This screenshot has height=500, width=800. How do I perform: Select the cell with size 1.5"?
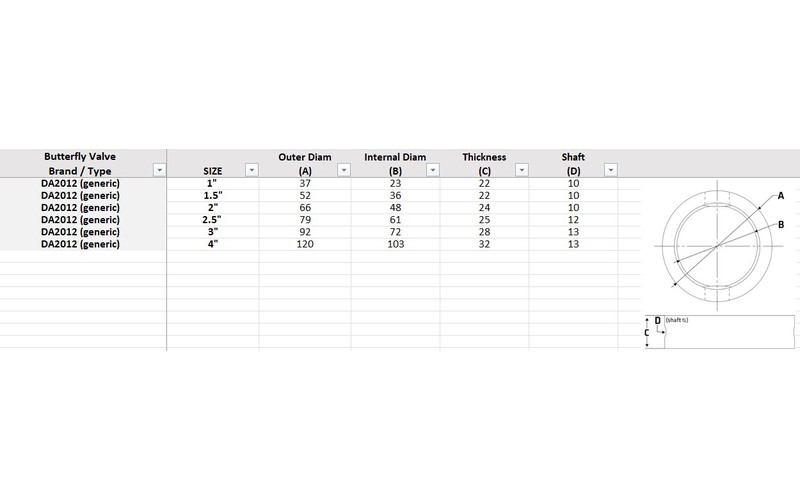click(213, 195)
